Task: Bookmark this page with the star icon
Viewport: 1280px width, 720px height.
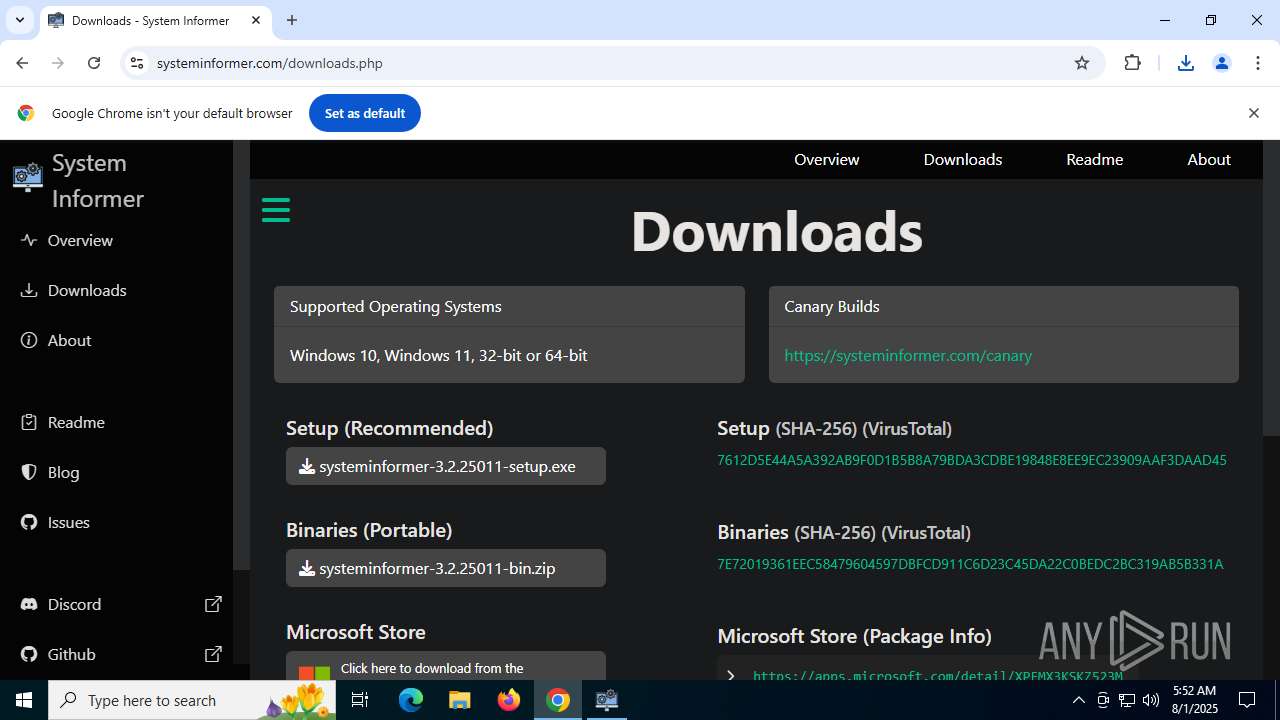Action: (x=1082, y=63)
